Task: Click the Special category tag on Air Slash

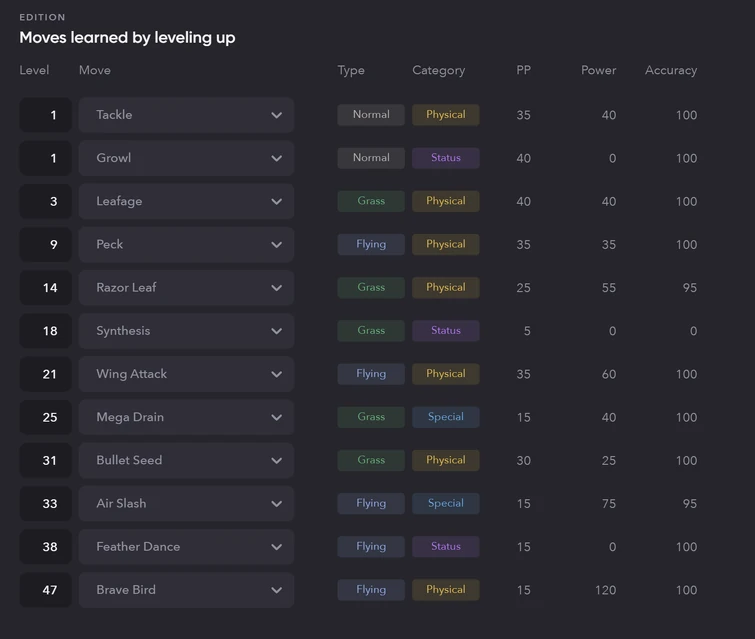Action: tap(445, 504)
